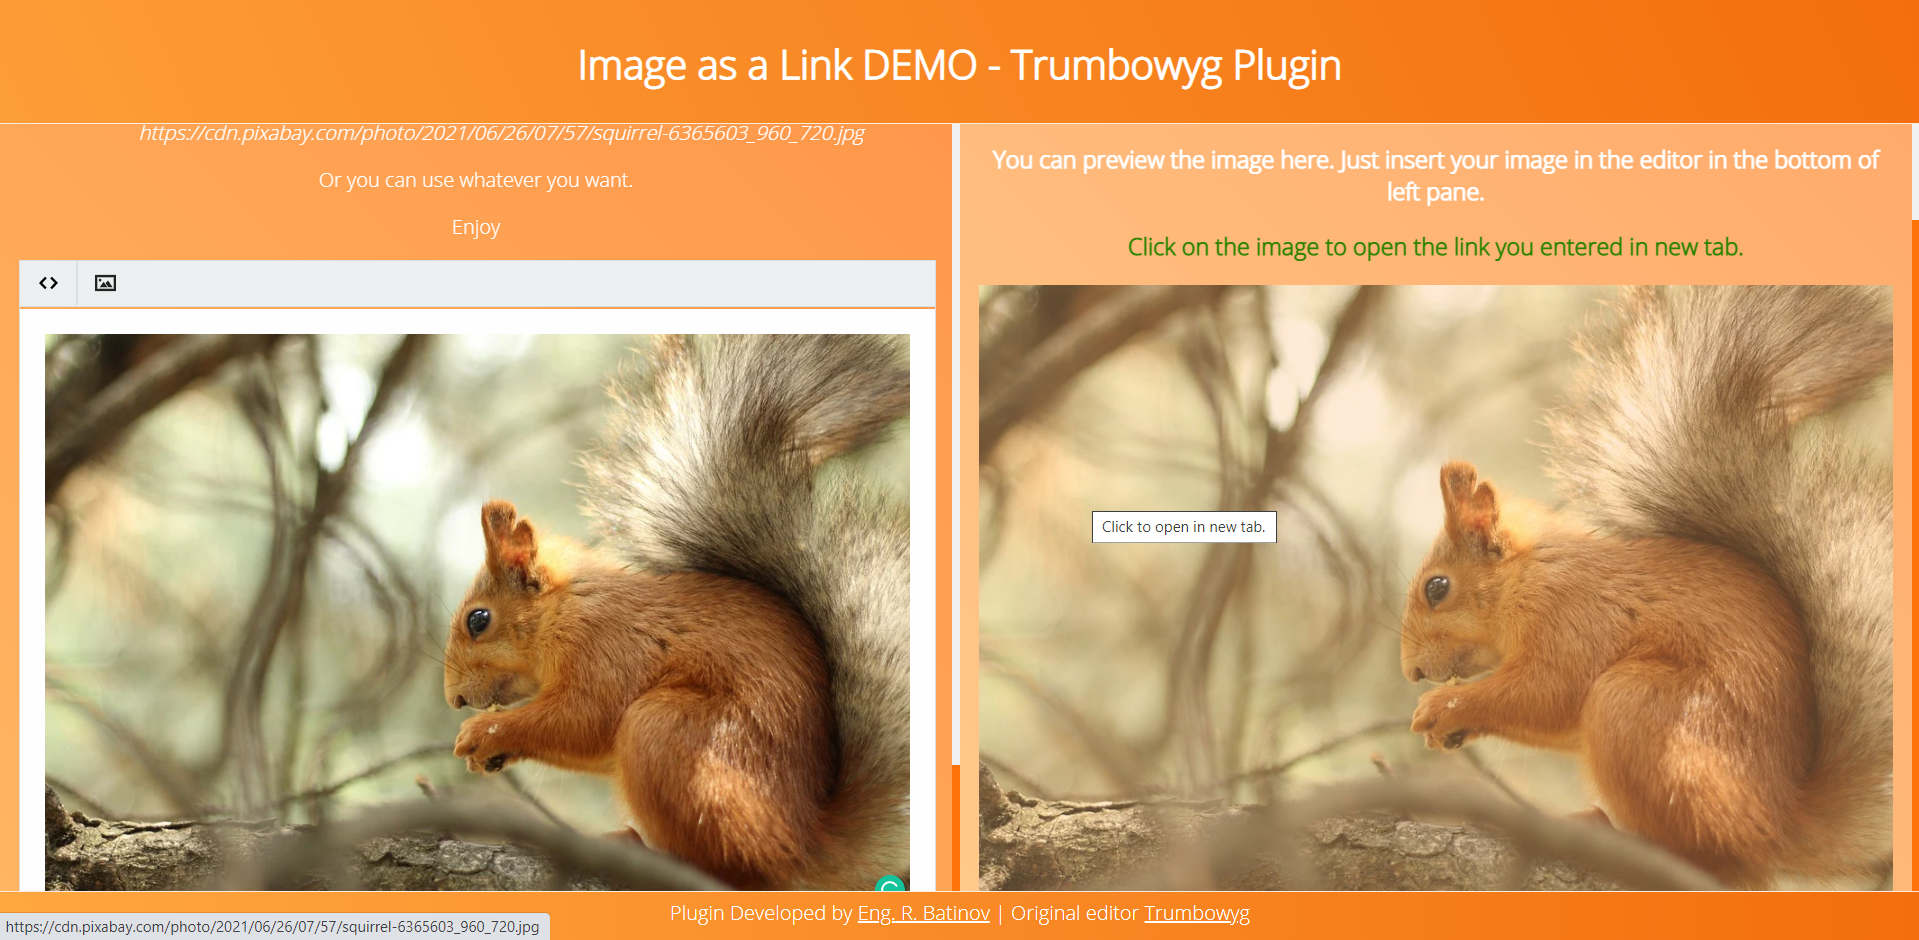Click the green 'Click on the image' instruction
The image size is (1919, 940).
[1435, 247]
